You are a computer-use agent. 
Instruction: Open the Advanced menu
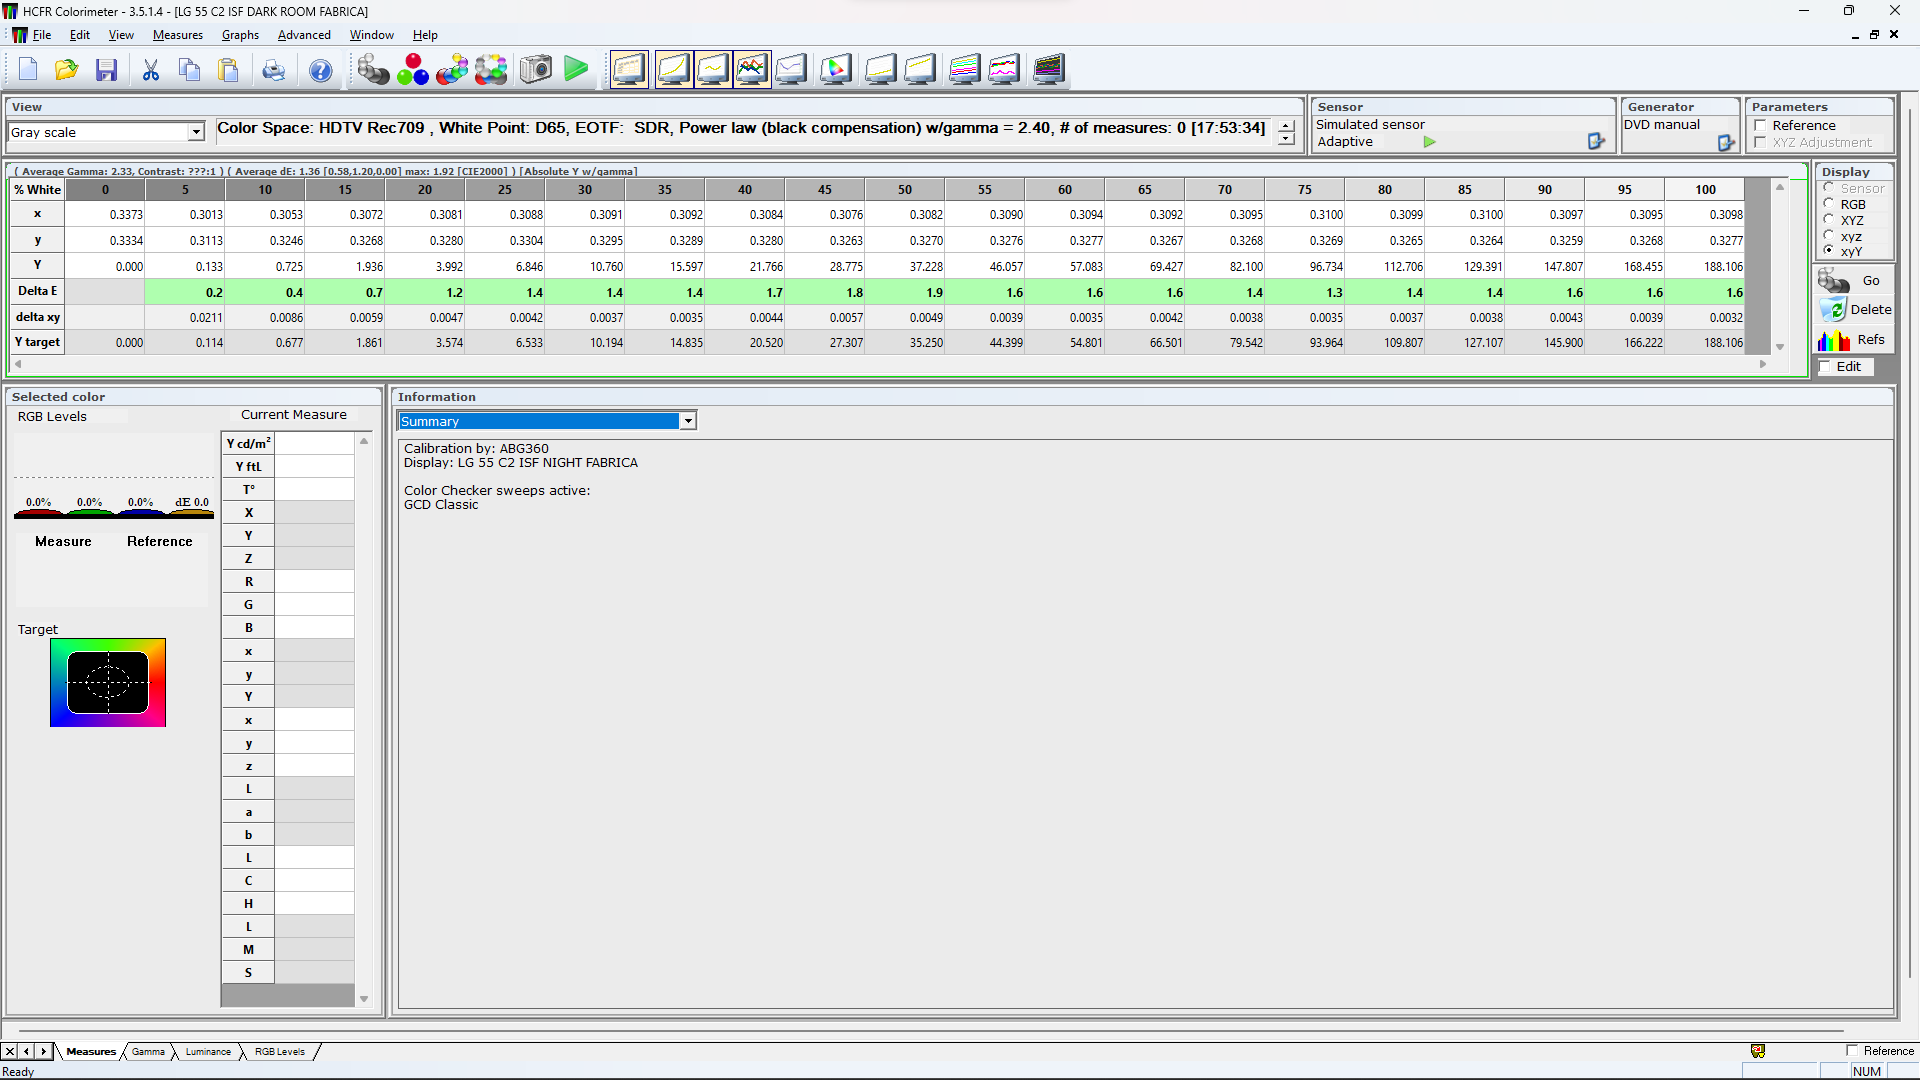(304, 35)
